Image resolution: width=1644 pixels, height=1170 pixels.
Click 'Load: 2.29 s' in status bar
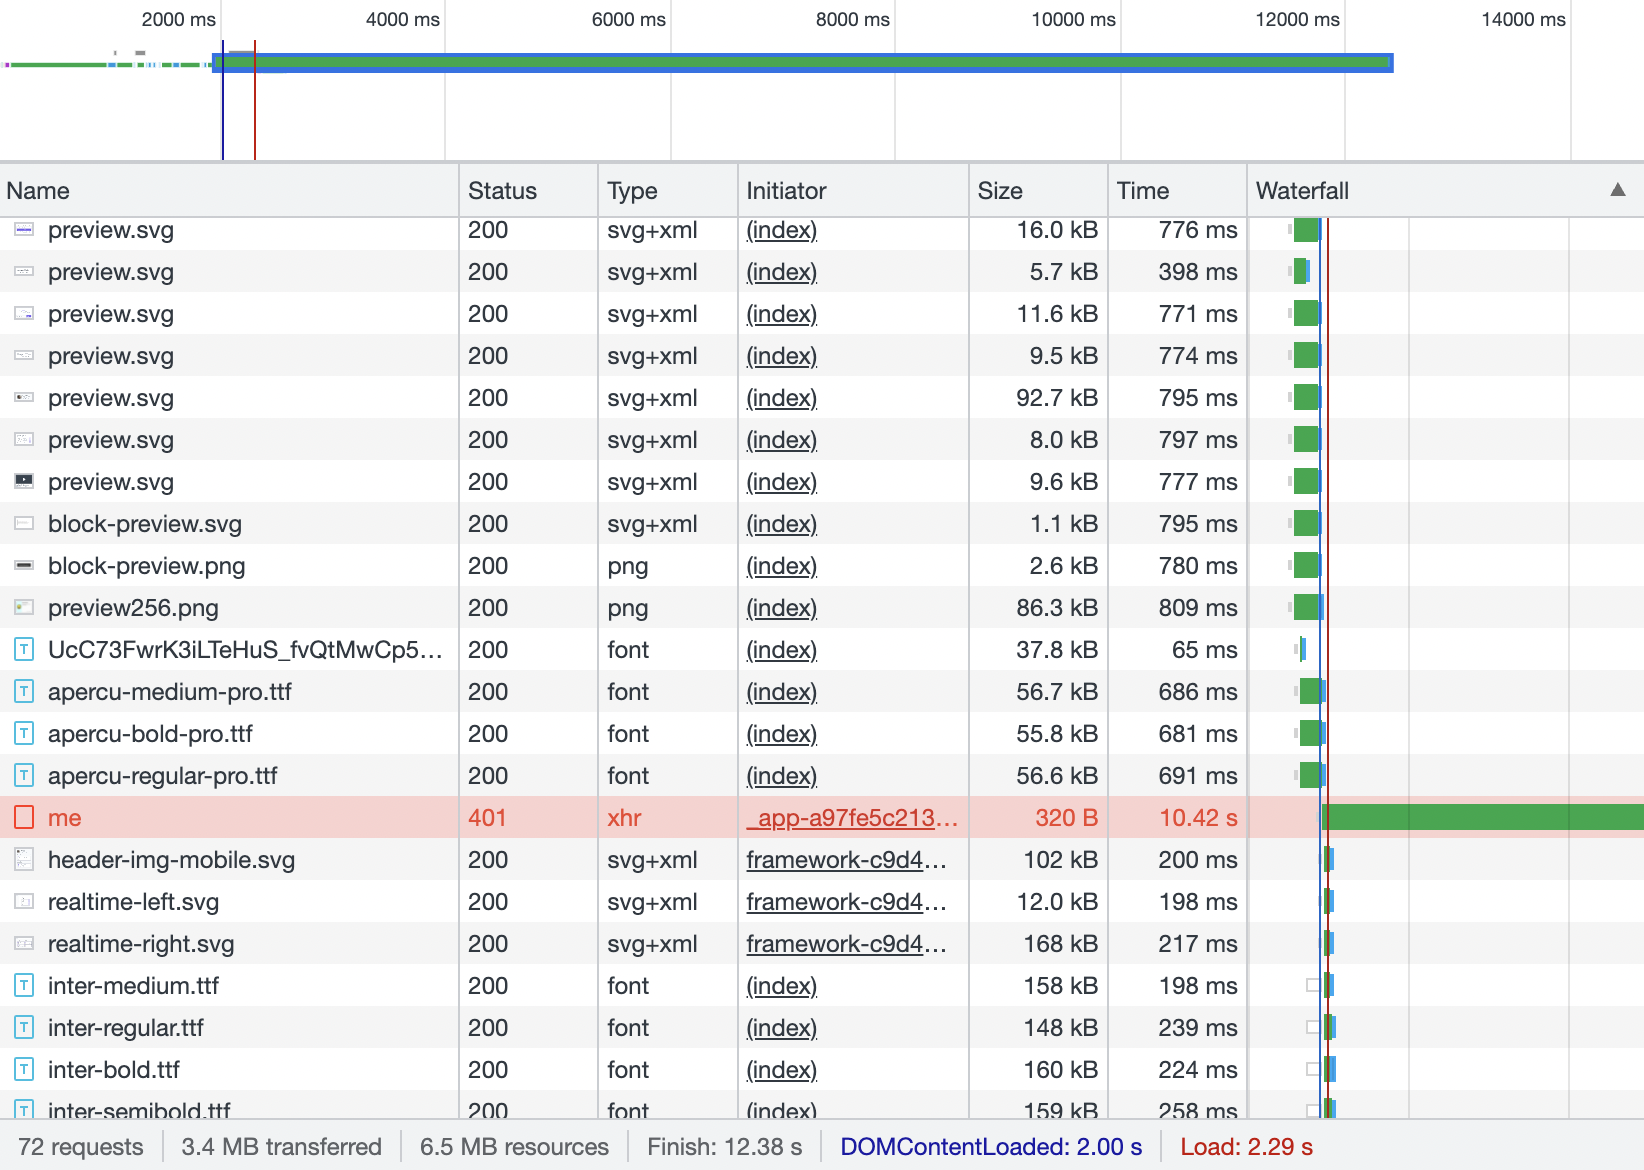(x=1246, y=1146)
